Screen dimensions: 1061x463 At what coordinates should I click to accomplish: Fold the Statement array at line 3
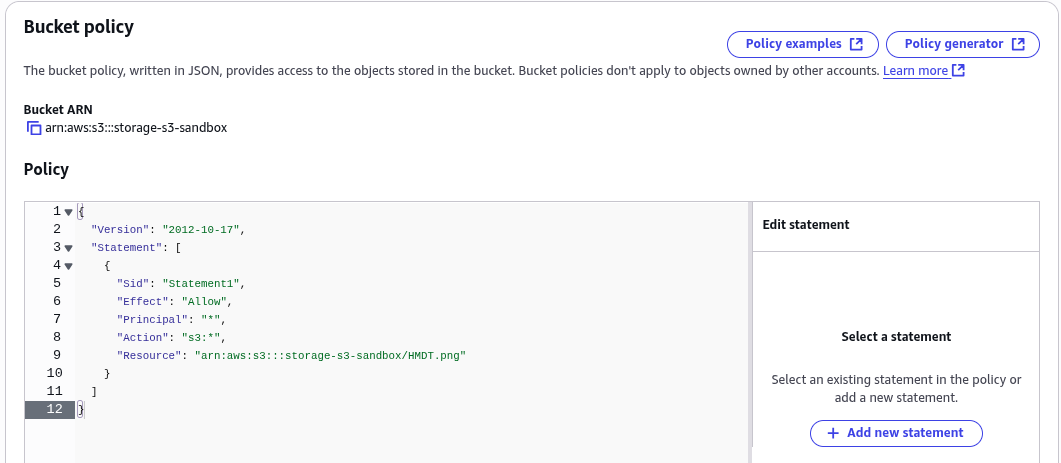pos(68,247)
